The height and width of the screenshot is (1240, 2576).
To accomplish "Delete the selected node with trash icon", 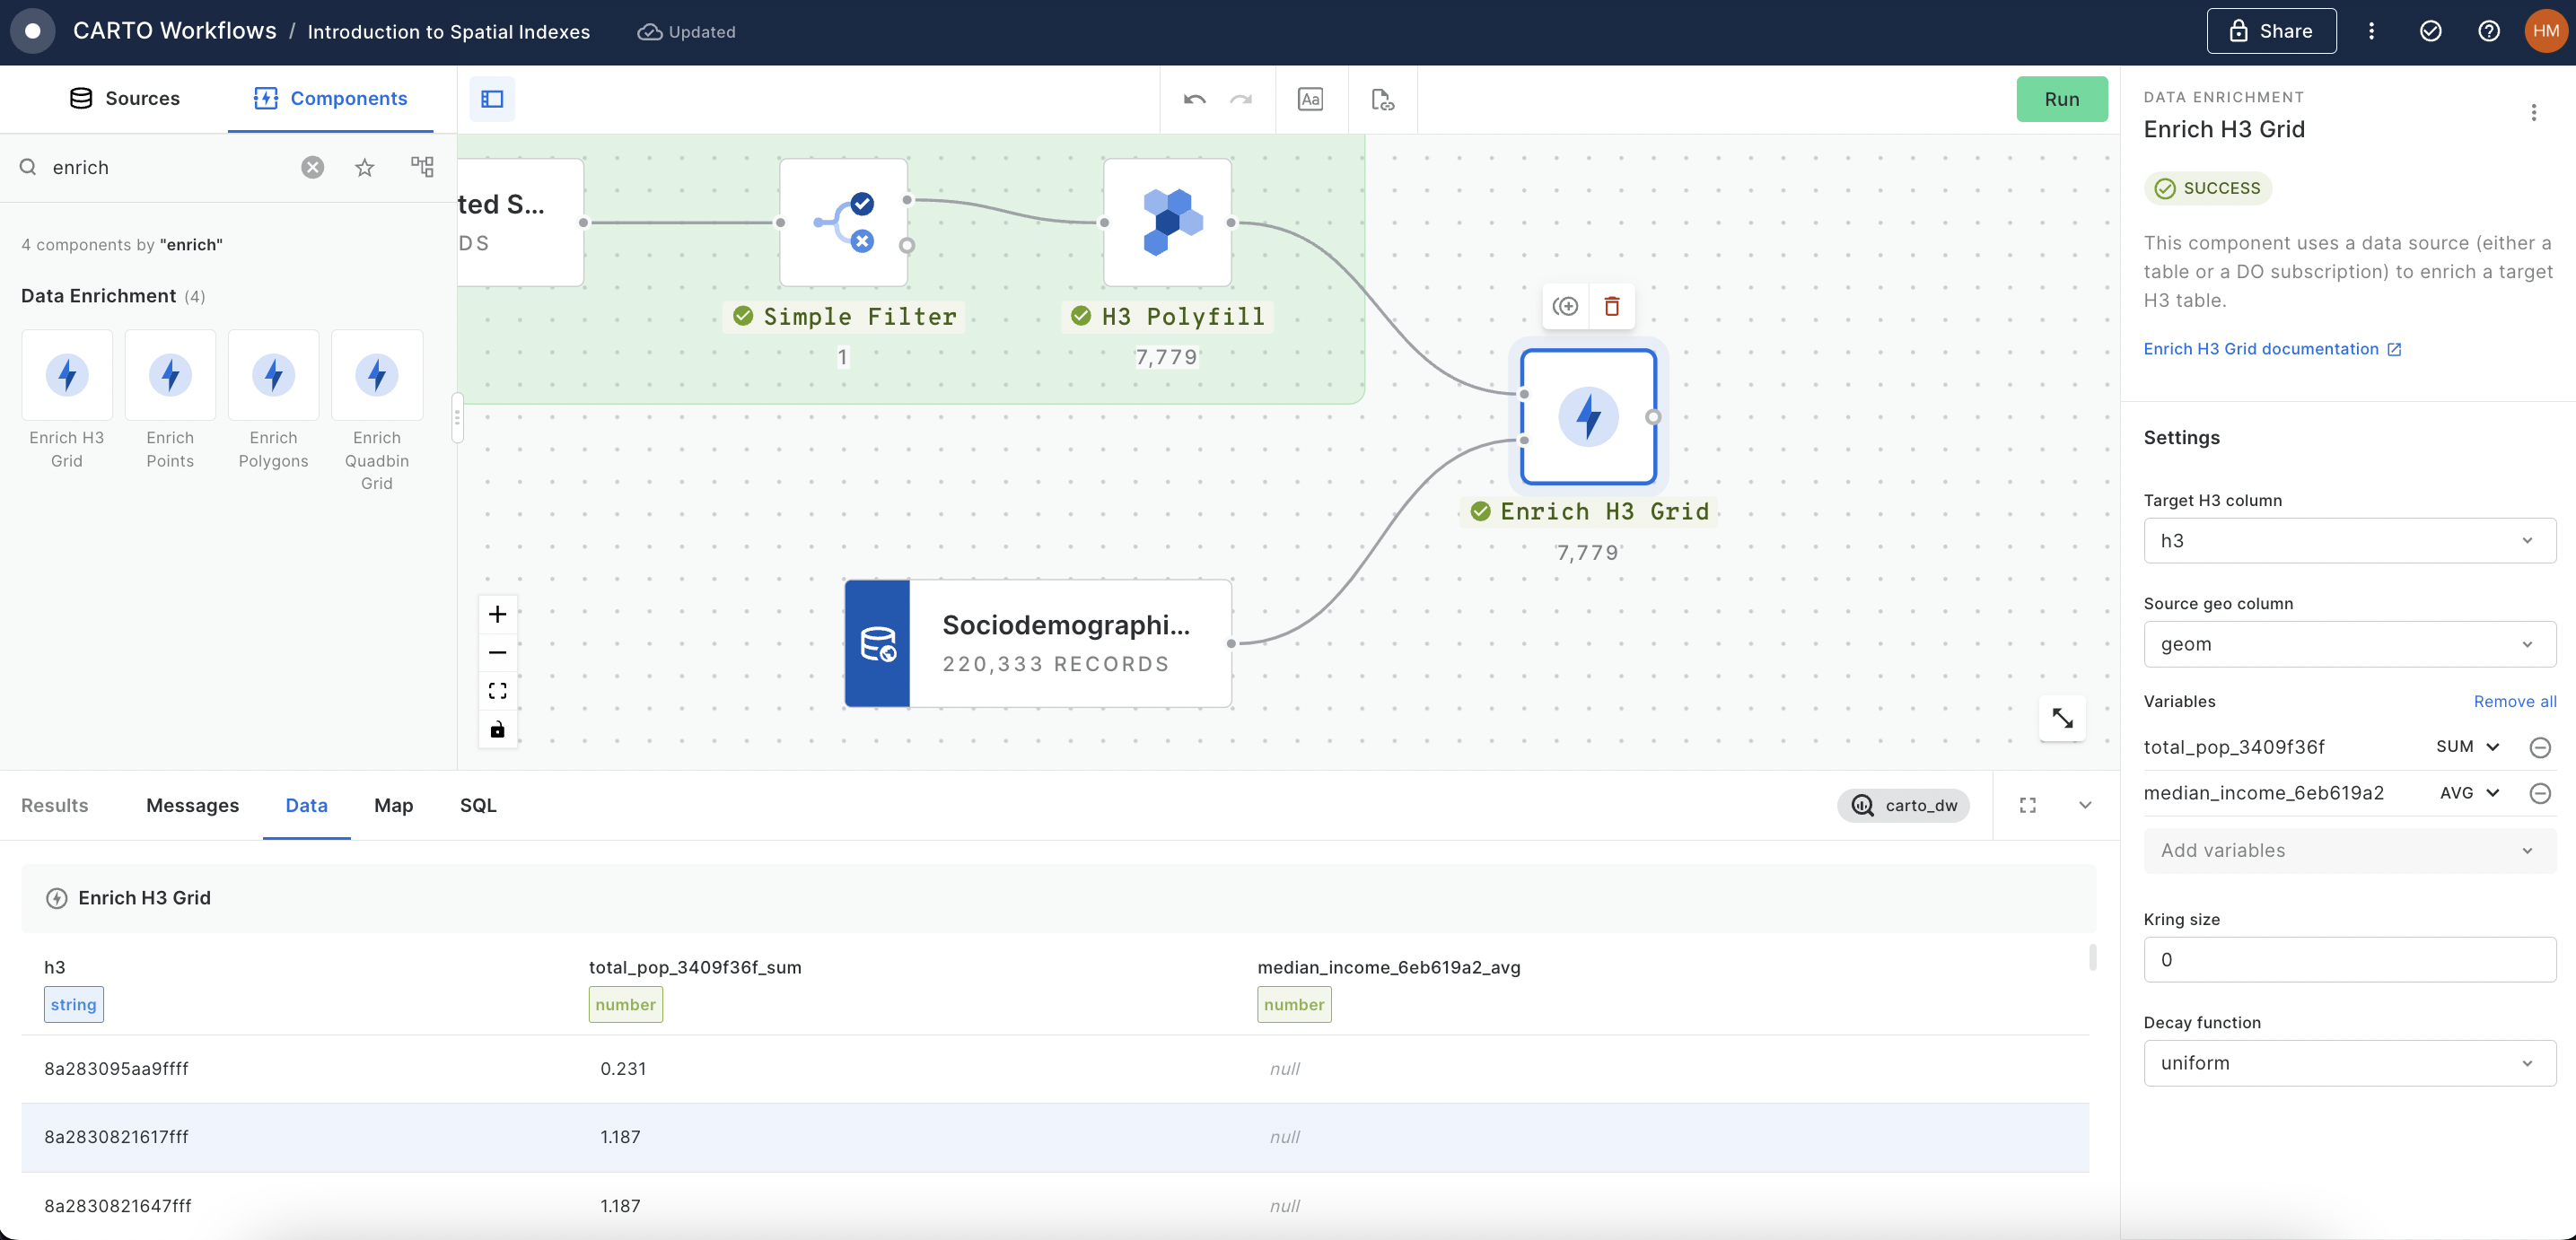I will 1612,306.
